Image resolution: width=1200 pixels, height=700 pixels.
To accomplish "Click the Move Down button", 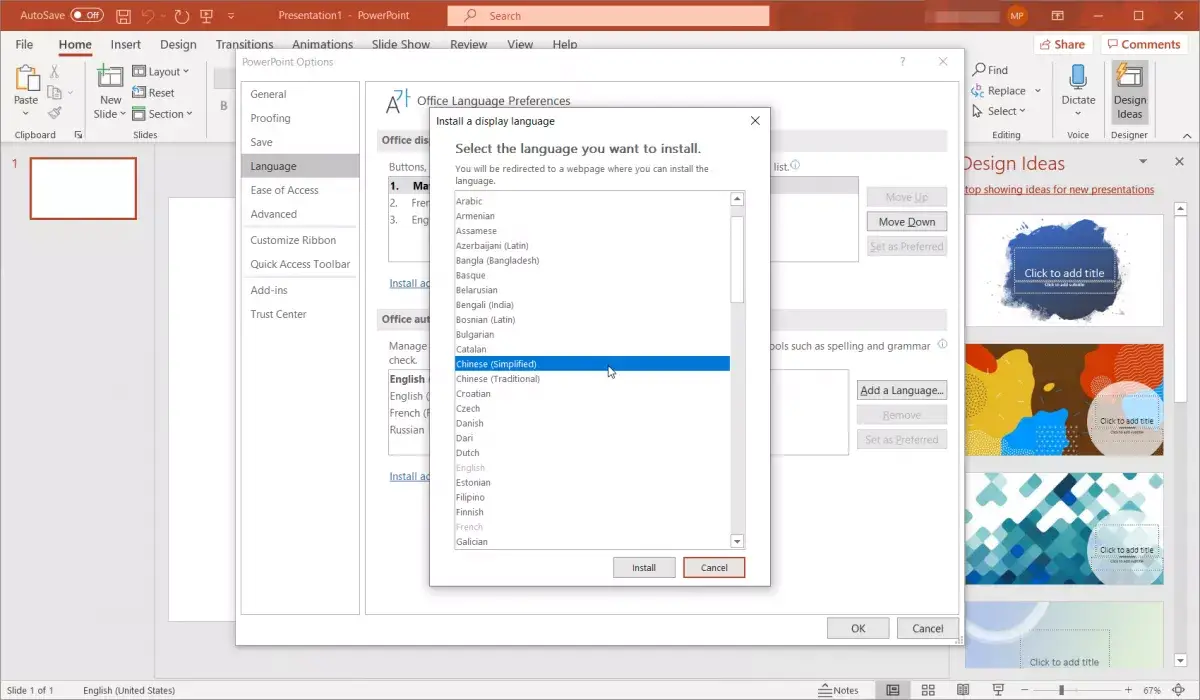I will (x=907, y=222).
